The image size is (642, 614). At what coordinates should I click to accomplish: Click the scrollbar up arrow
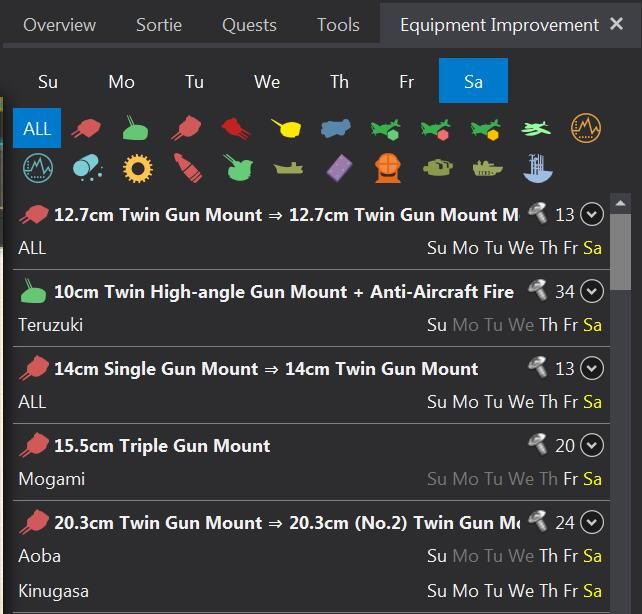tap(620, 203)
